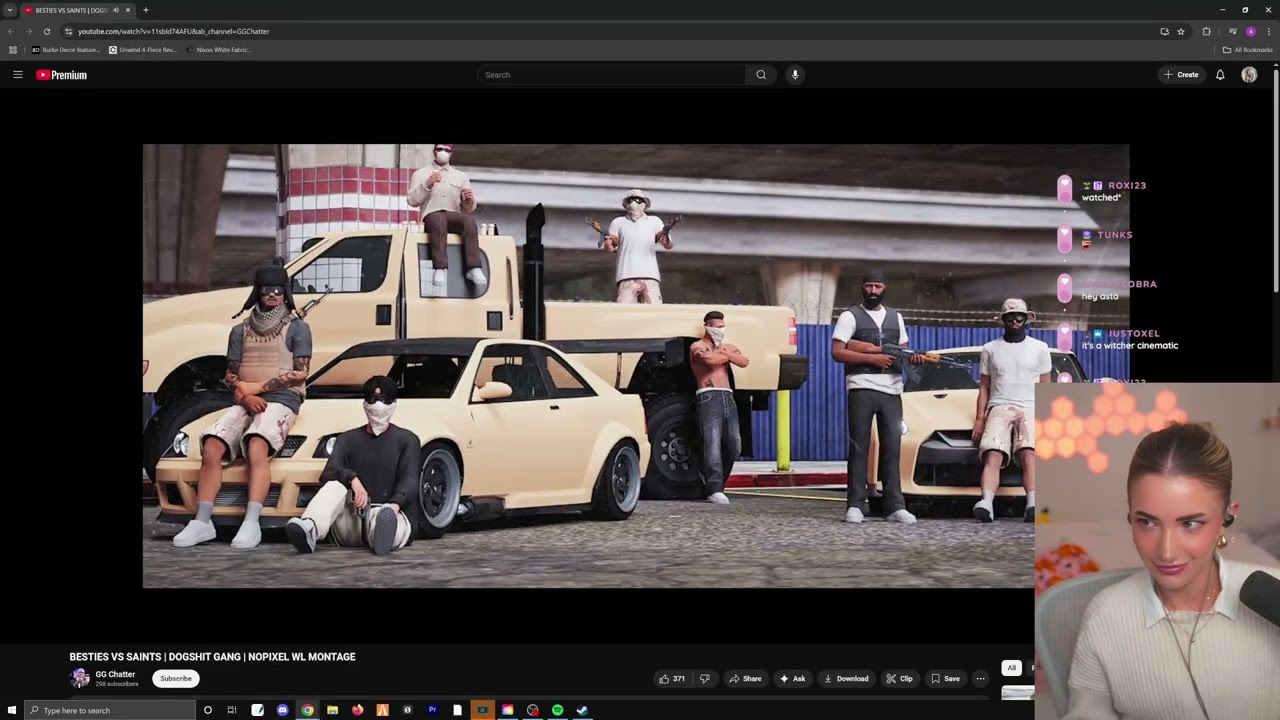
Task: Select the All filter chip
Action: point(1011,668)
